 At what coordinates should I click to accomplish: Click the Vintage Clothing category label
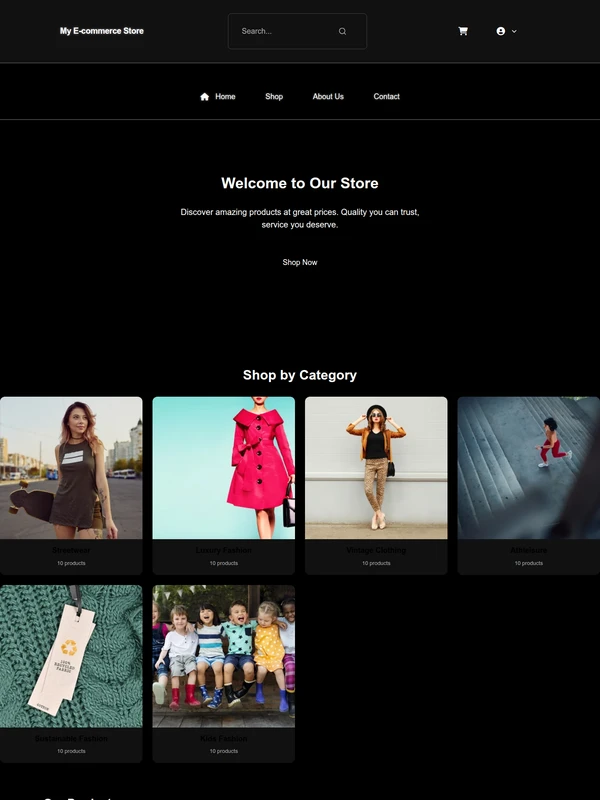coord(376,550)
